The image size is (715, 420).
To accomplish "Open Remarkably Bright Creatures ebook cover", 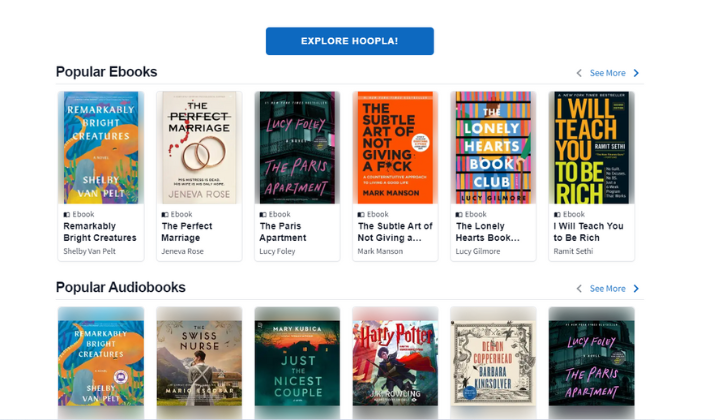I will point(101,148).
